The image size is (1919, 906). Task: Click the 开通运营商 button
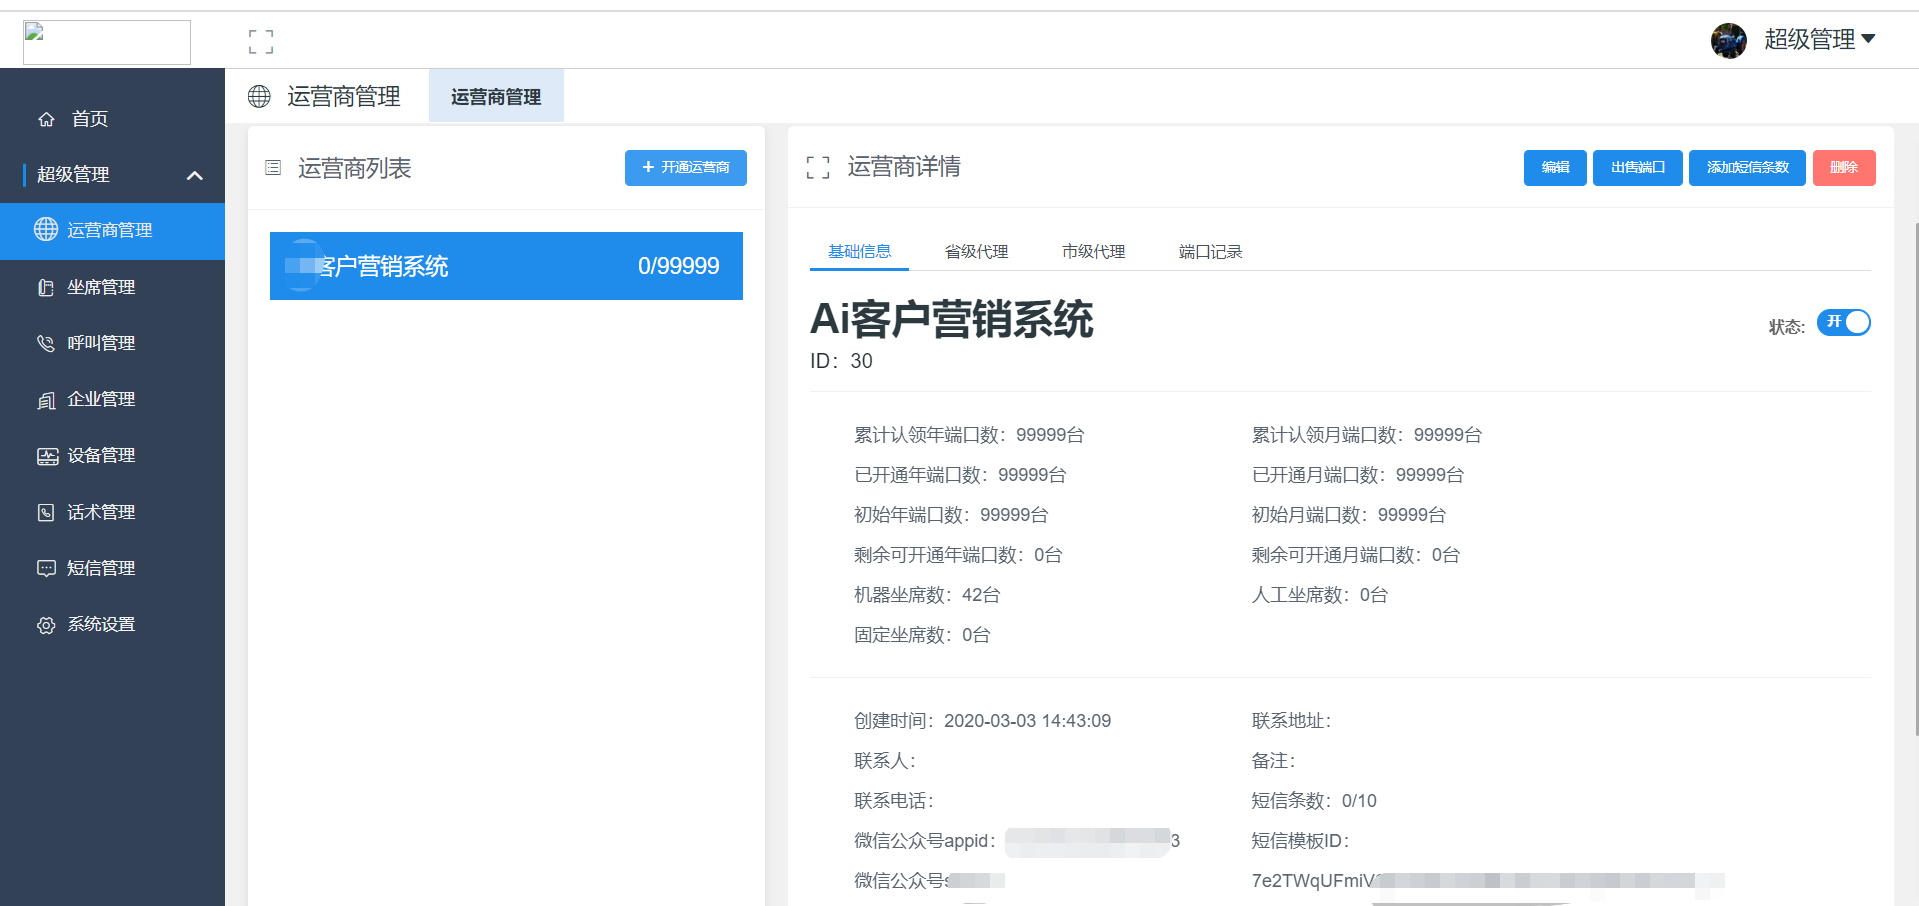[685, 167]
